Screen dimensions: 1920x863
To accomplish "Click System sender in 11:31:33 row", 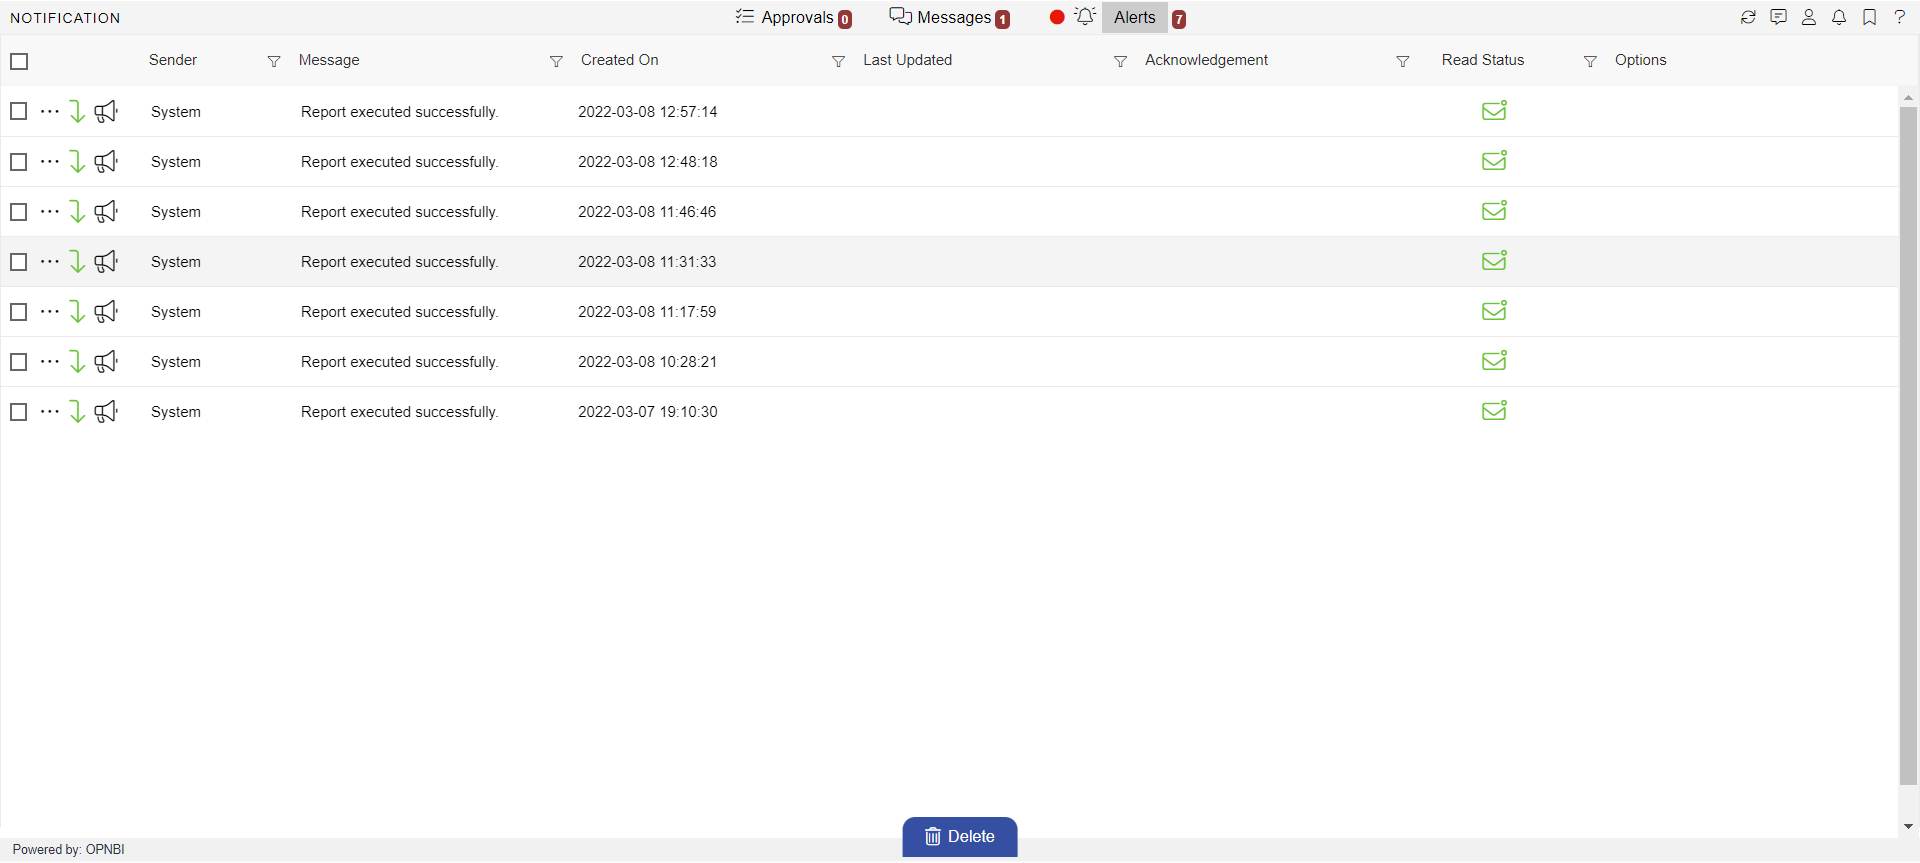I will [176, 262].
